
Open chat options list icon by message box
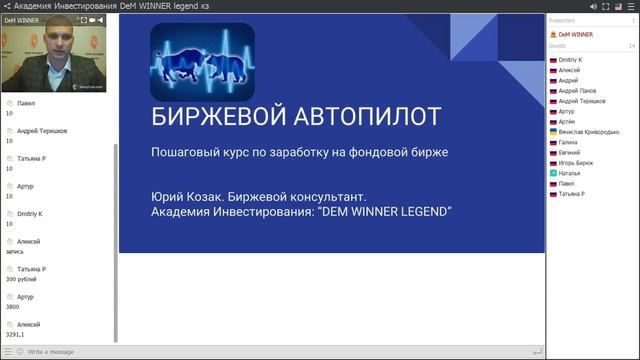pyautogui.click(x=8, y=351)
